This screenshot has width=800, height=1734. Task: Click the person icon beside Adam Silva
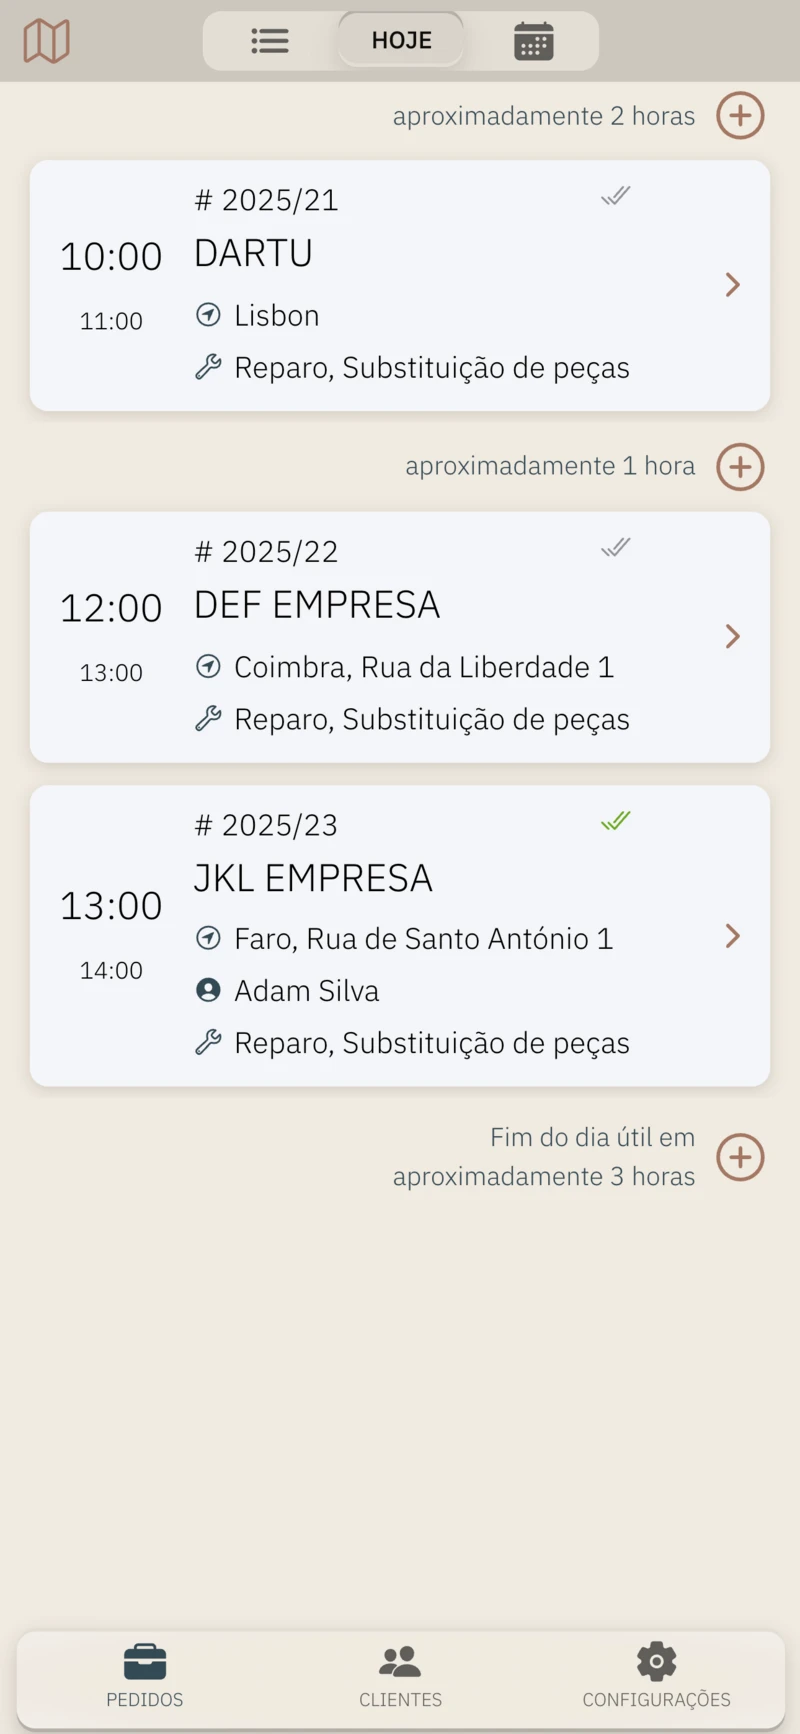(x=208, y=990)
